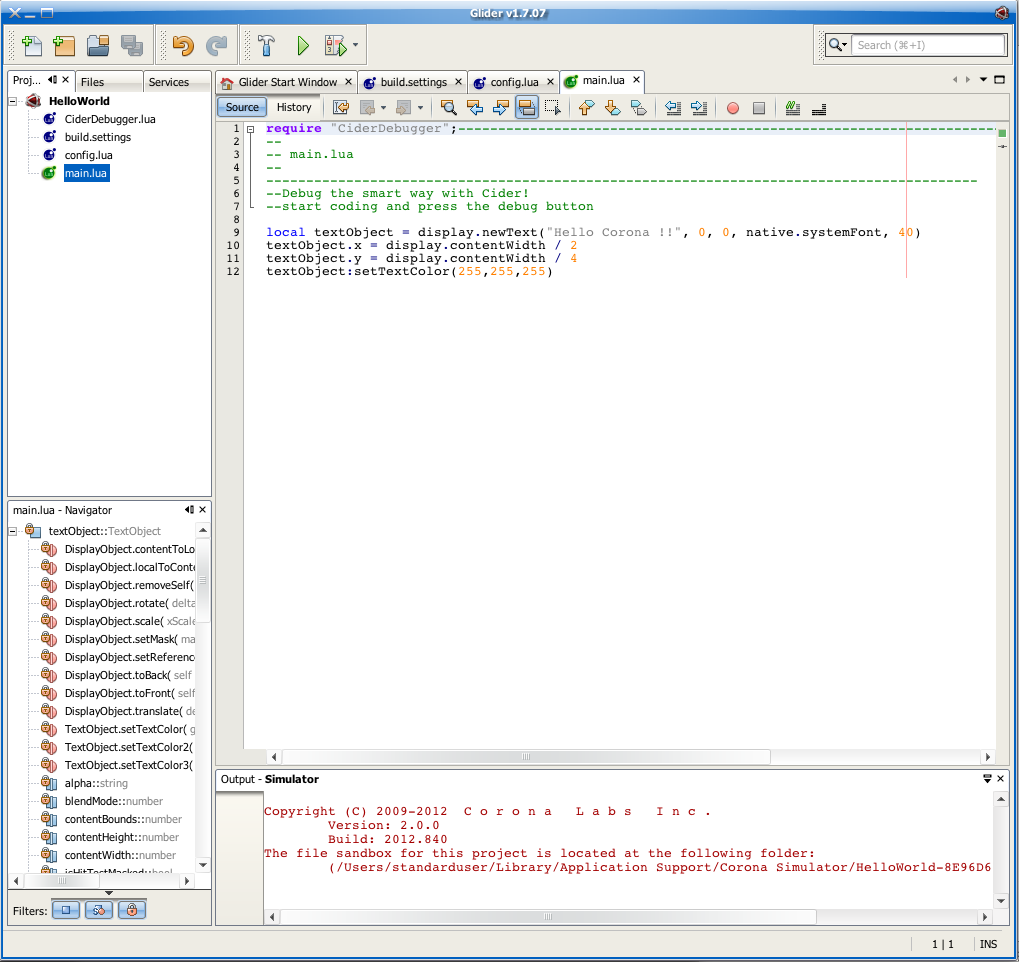
Task: Toggle the static members filter button
Action: (98, 910)
